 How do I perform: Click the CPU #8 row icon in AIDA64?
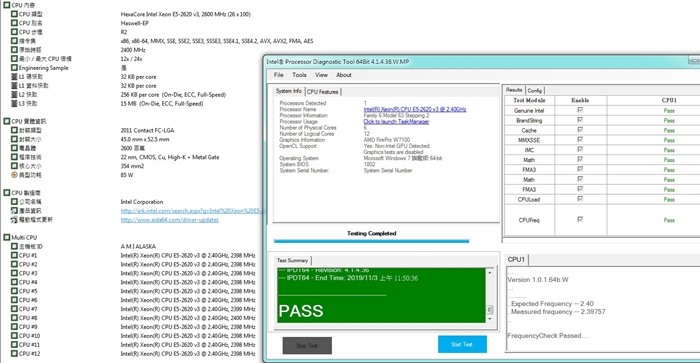(x=14, y=318)
